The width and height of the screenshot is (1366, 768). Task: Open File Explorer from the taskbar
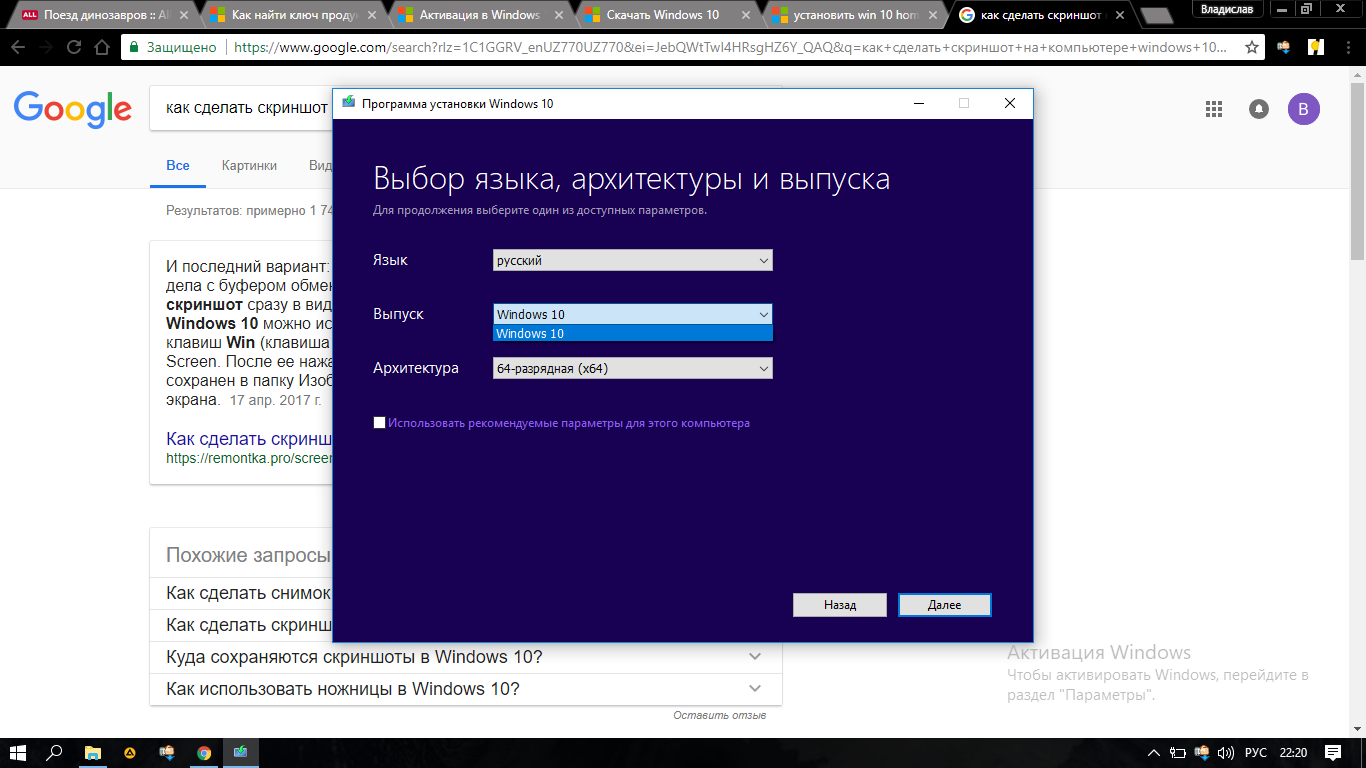tap(93, 753)
